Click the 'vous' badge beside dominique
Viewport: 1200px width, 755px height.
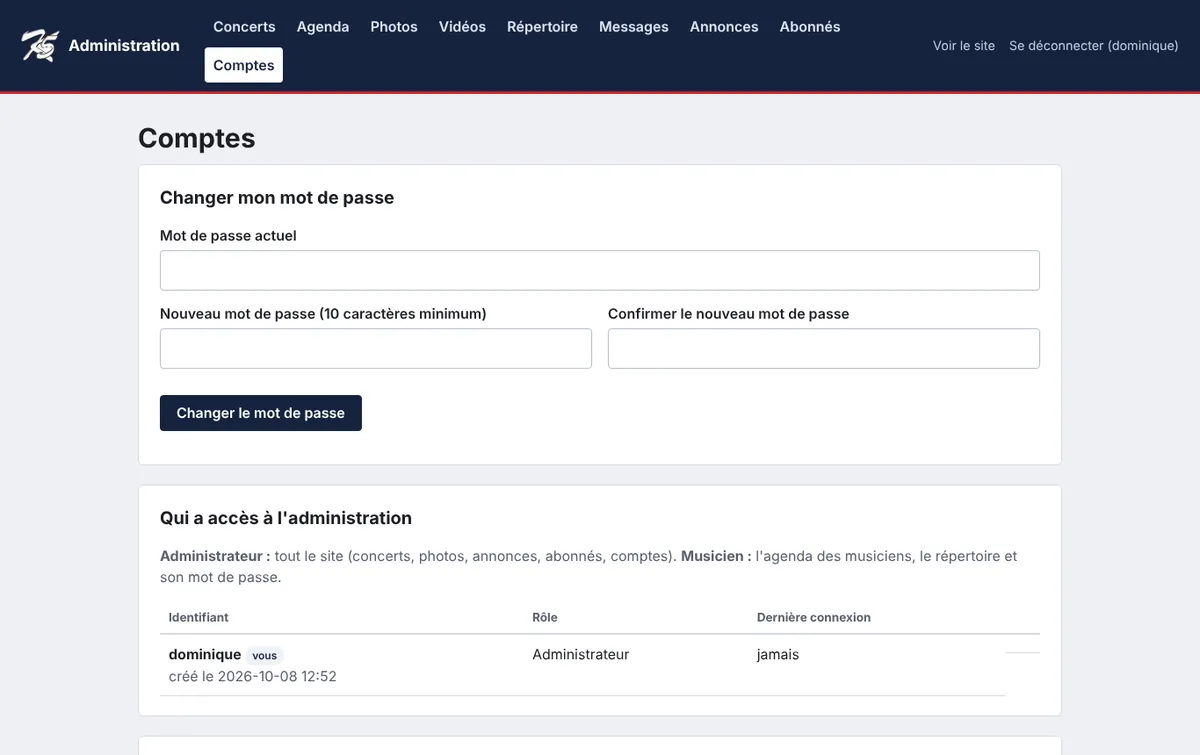tap(265, 656)
